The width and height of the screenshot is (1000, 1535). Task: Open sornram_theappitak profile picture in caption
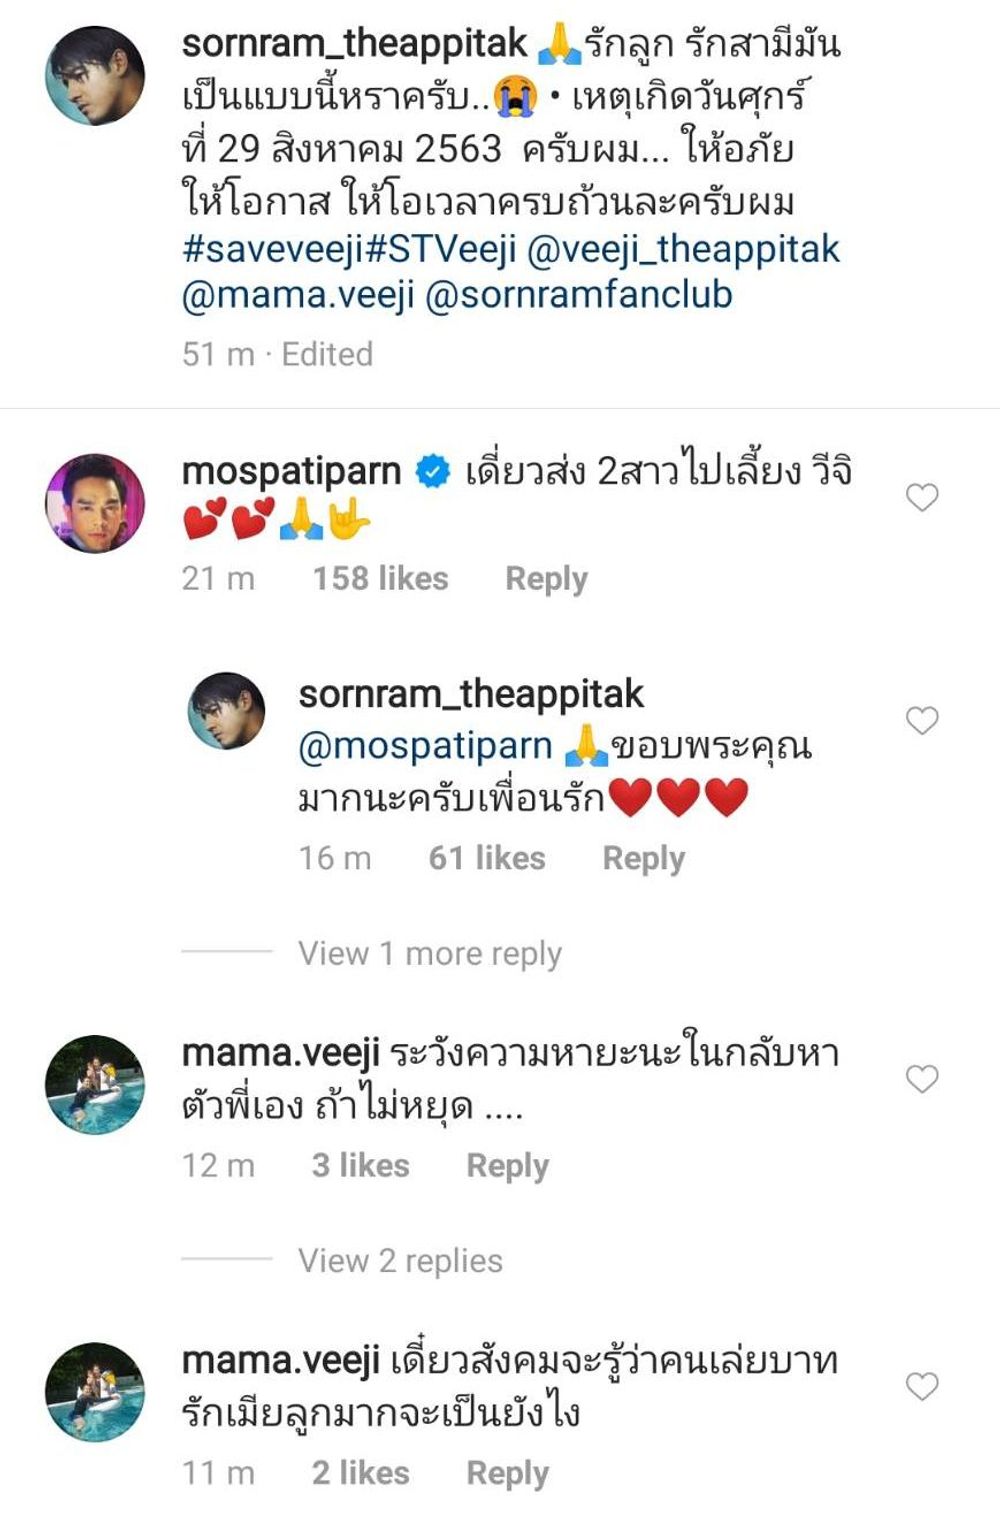95,76
